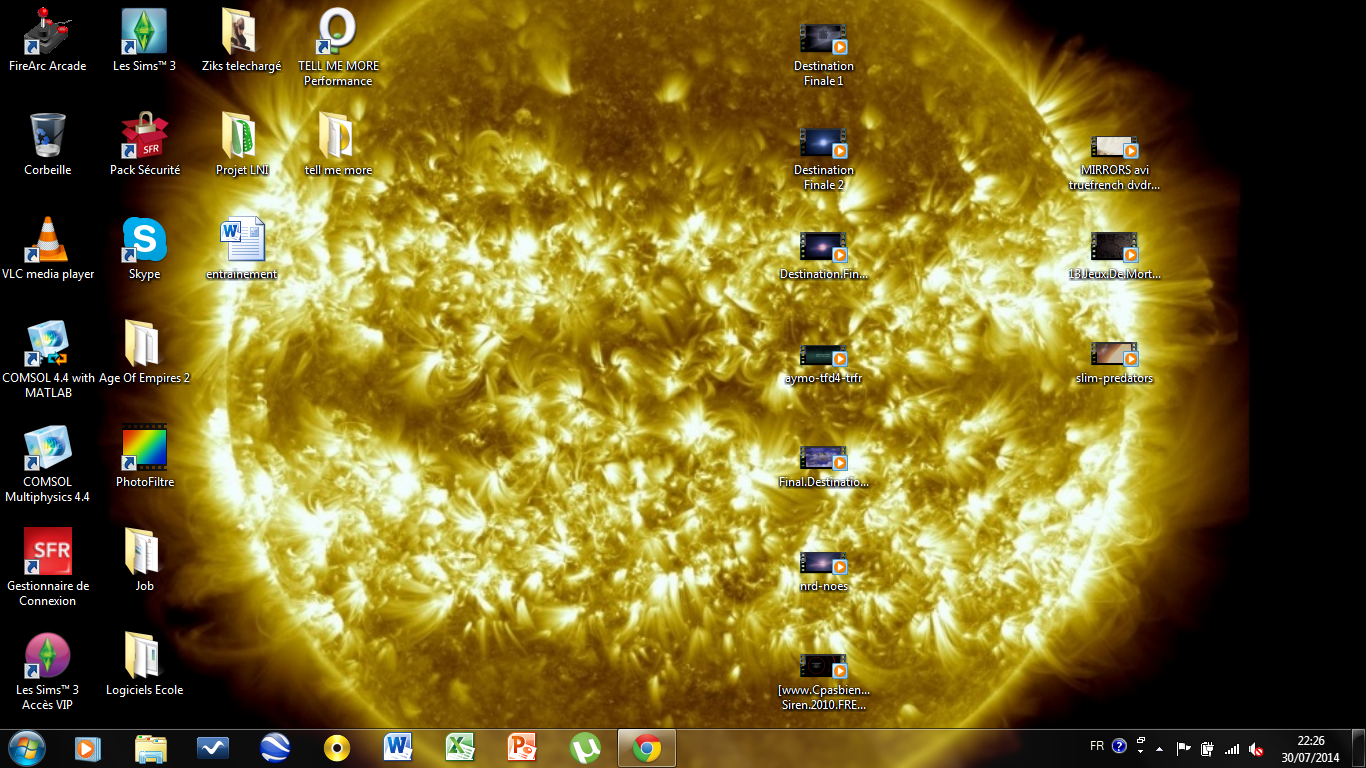Click the muted volume speaker icon
This screenshot has height=768, width=1366.
[1256, 748]
